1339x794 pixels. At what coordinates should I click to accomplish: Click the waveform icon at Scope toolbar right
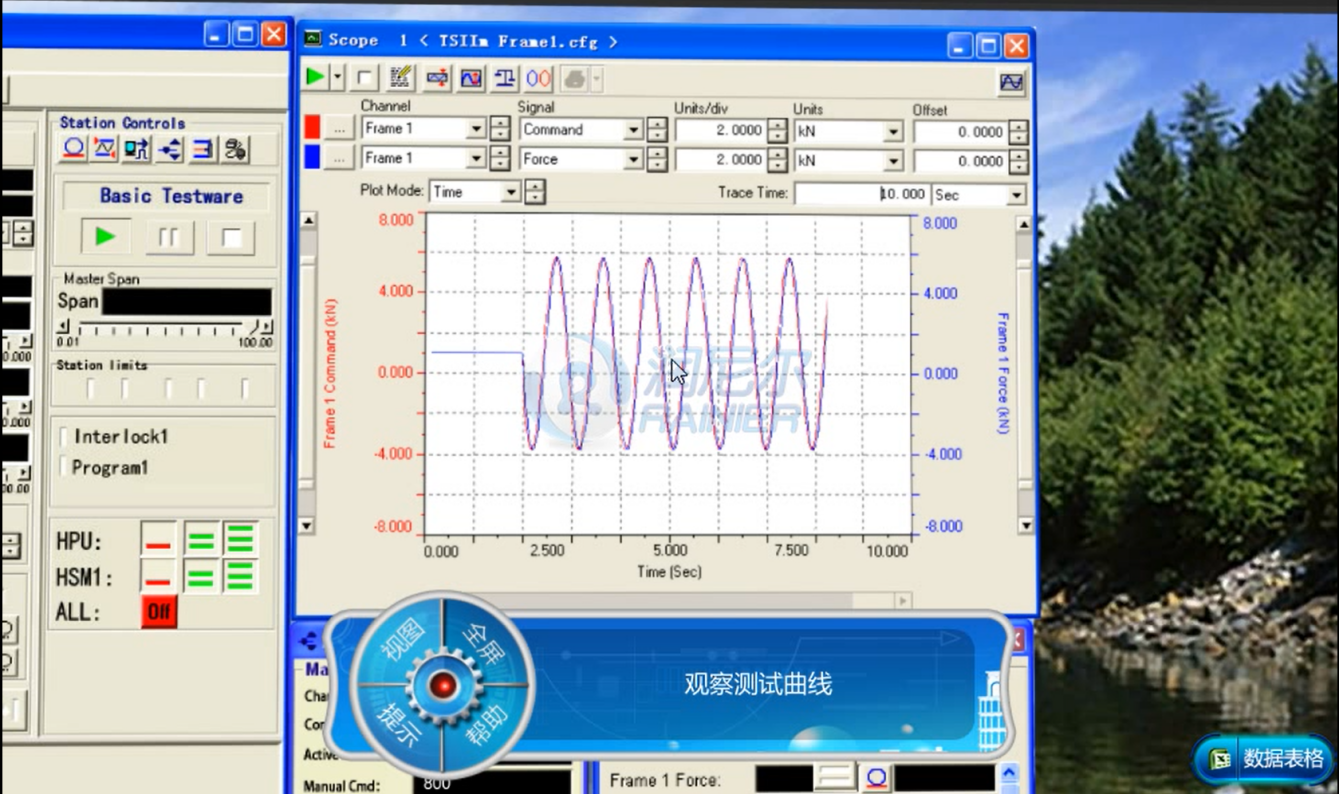1011,82
